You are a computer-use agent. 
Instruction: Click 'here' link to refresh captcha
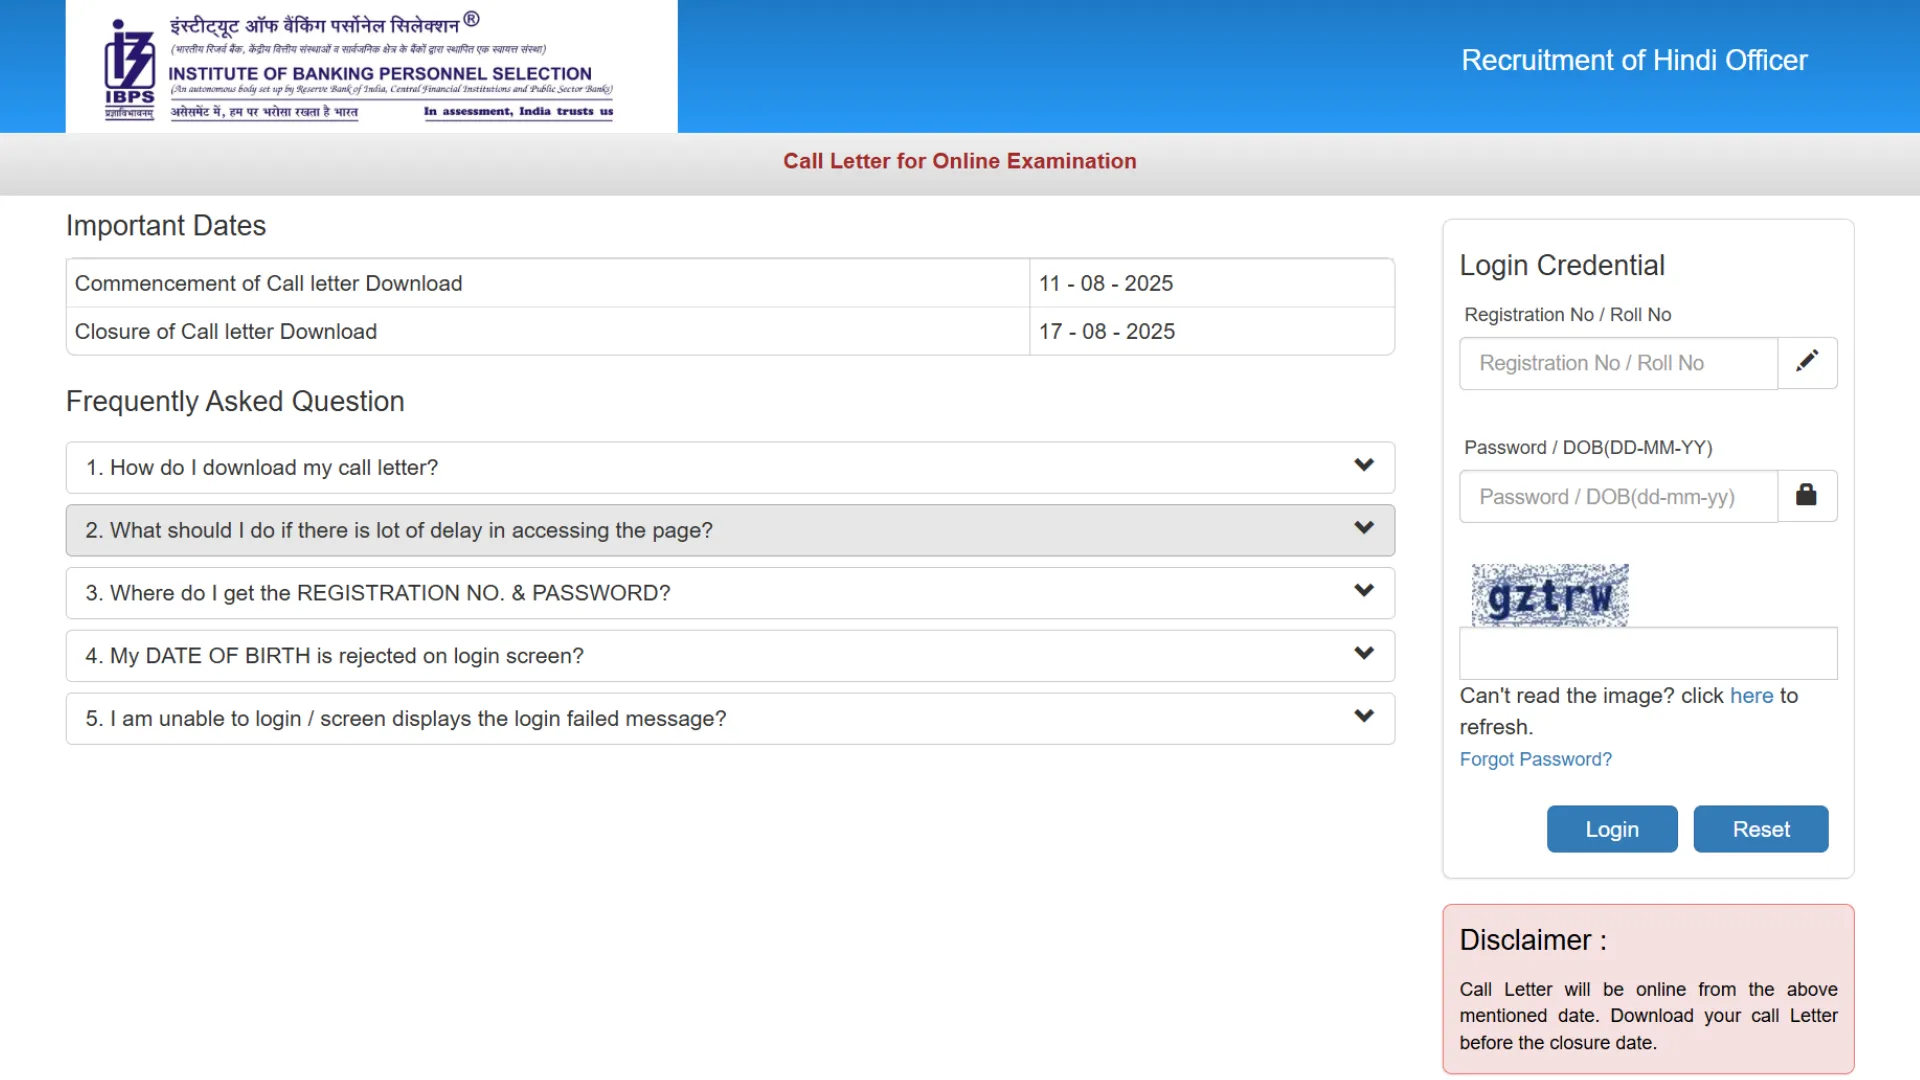point(1751,696)
